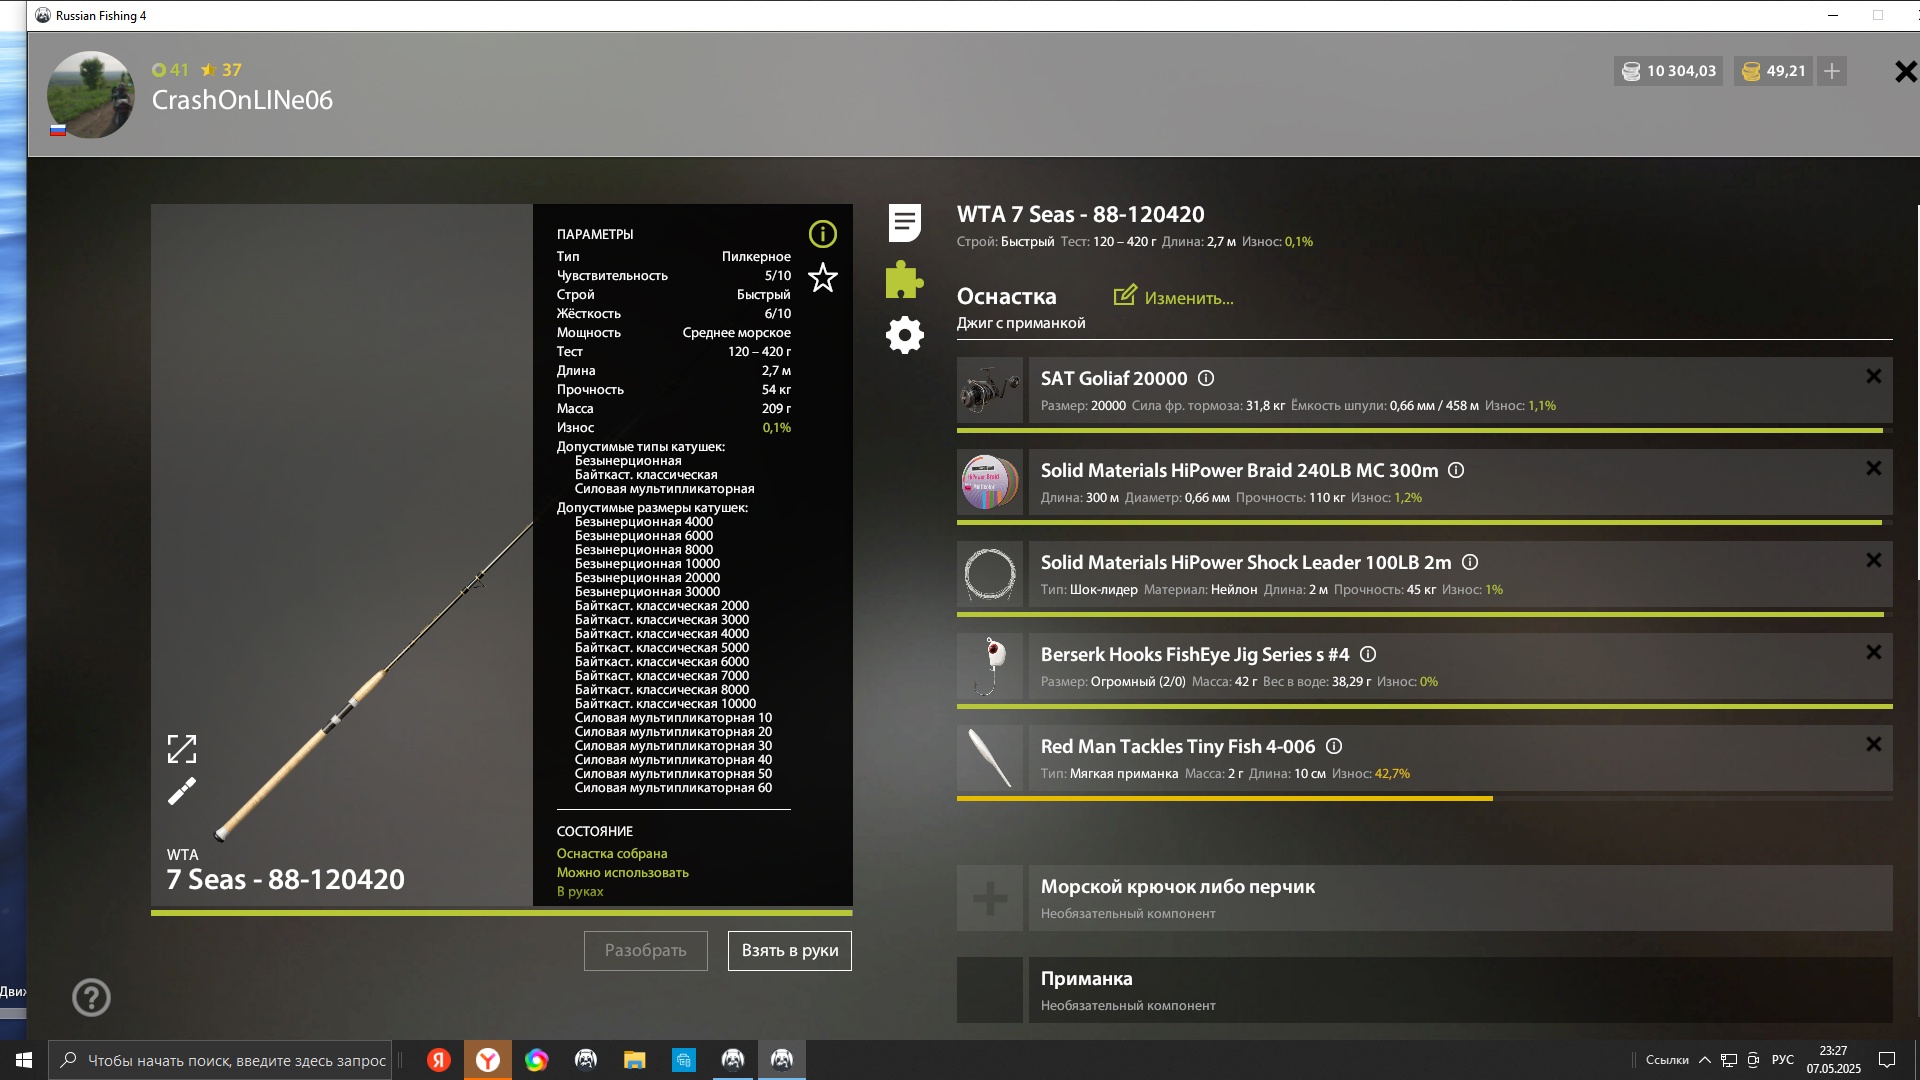Click the Изменить… edit rig link
The width and height of the screenshot is (1920, 1080).
point(1189,298)
